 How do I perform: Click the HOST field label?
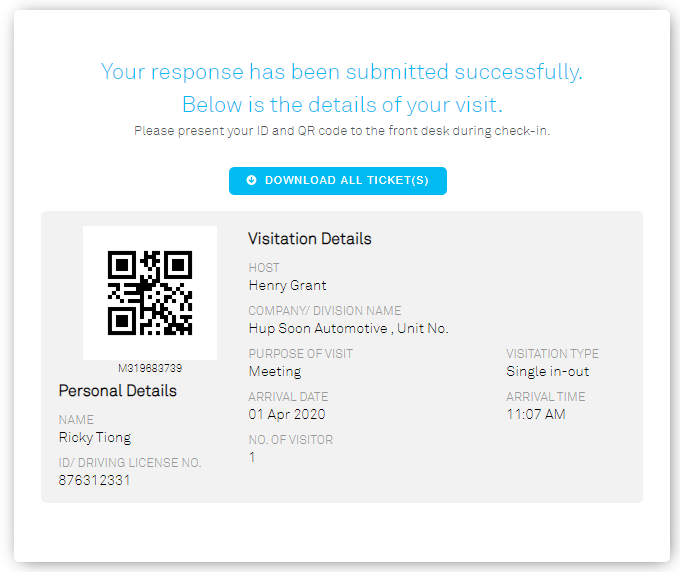point(264,268)
